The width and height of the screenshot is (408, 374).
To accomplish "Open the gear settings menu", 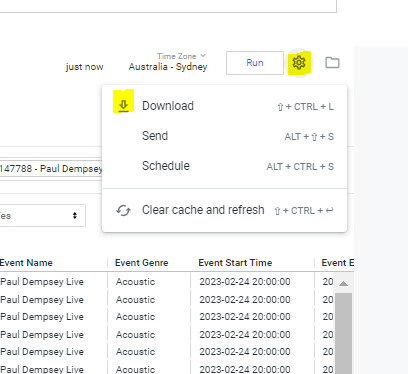I will click(299, 63).
